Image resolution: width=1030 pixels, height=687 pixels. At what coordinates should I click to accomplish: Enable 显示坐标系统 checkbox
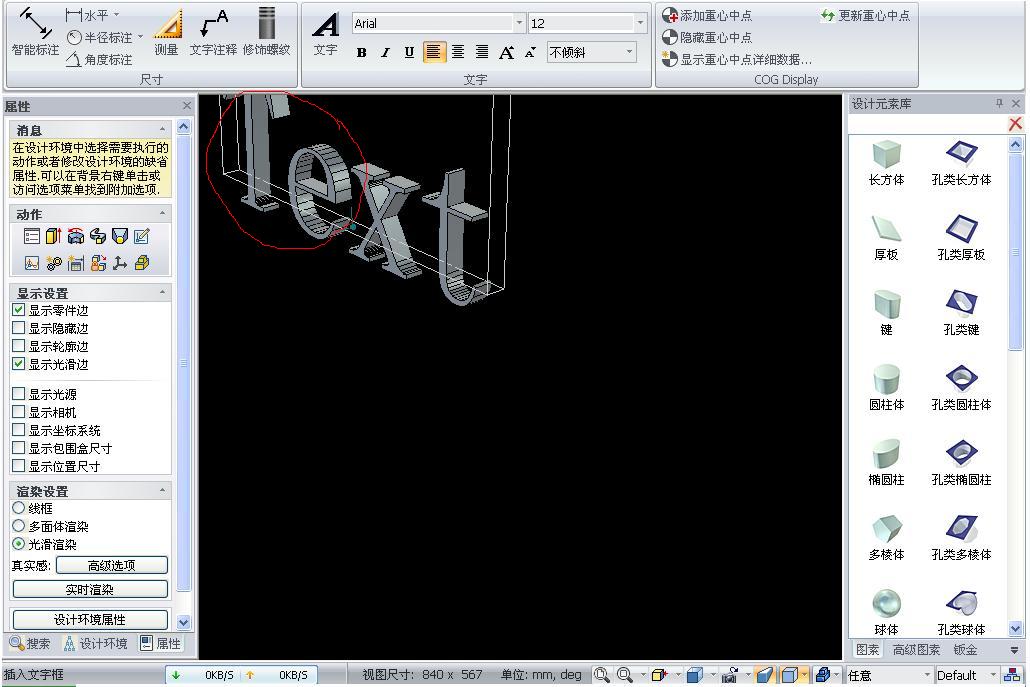click(18, 430)
